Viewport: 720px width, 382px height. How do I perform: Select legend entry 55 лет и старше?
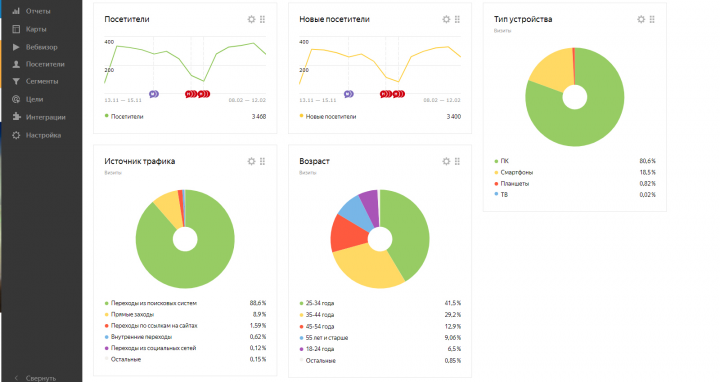pyautogui.click(x=327, y=338)
